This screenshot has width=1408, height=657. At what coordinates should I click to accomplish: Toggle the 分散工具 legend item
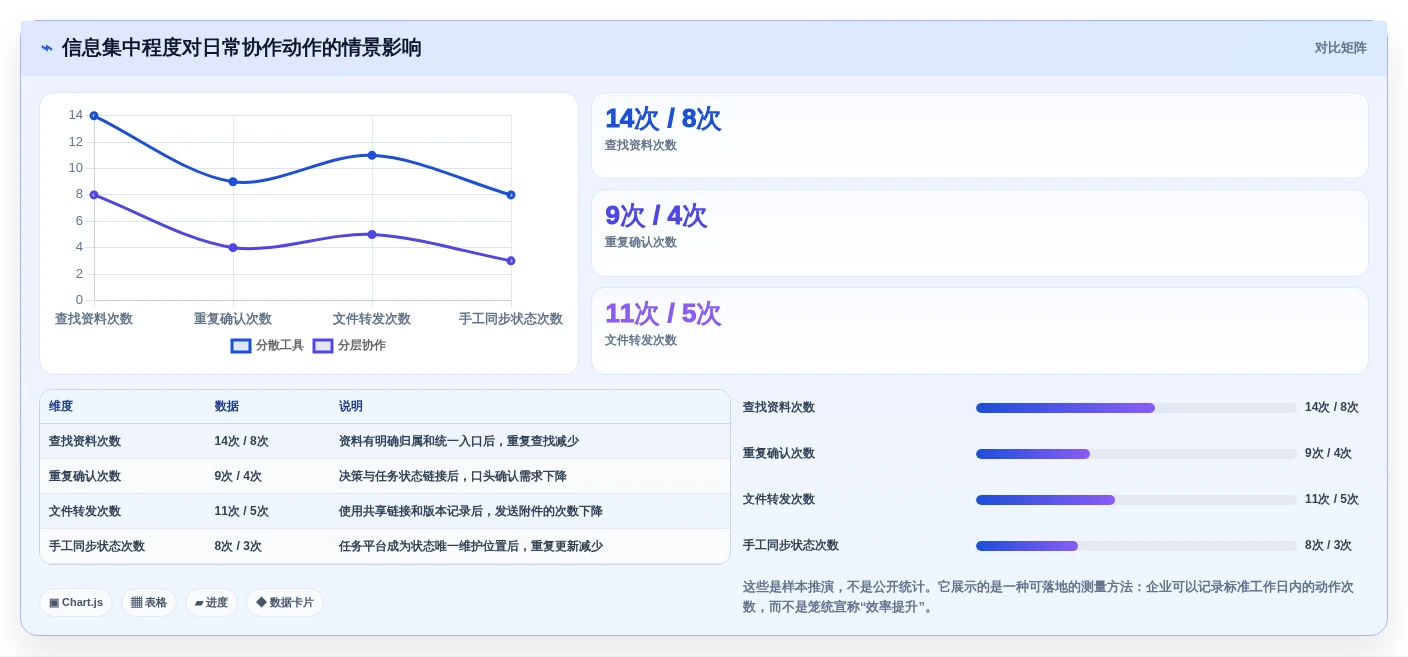267,345
